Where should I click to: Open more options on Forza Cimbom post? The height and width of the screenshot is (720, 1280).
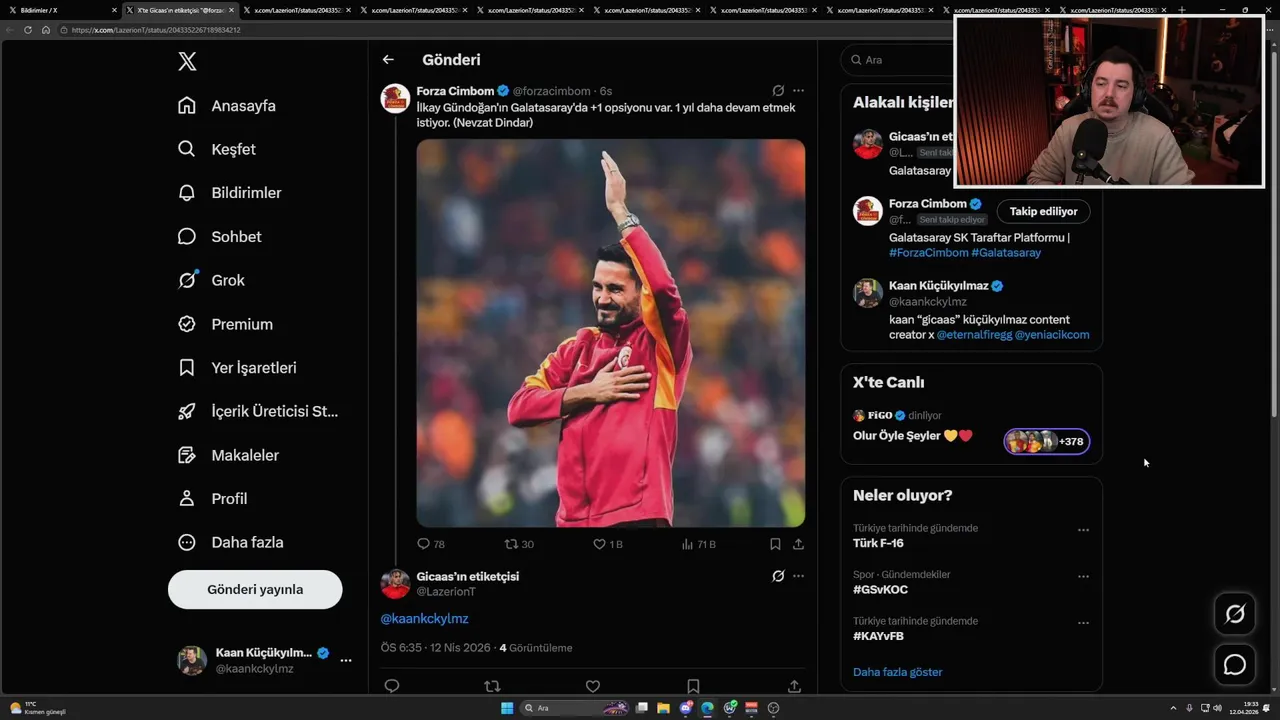(798, 90)
